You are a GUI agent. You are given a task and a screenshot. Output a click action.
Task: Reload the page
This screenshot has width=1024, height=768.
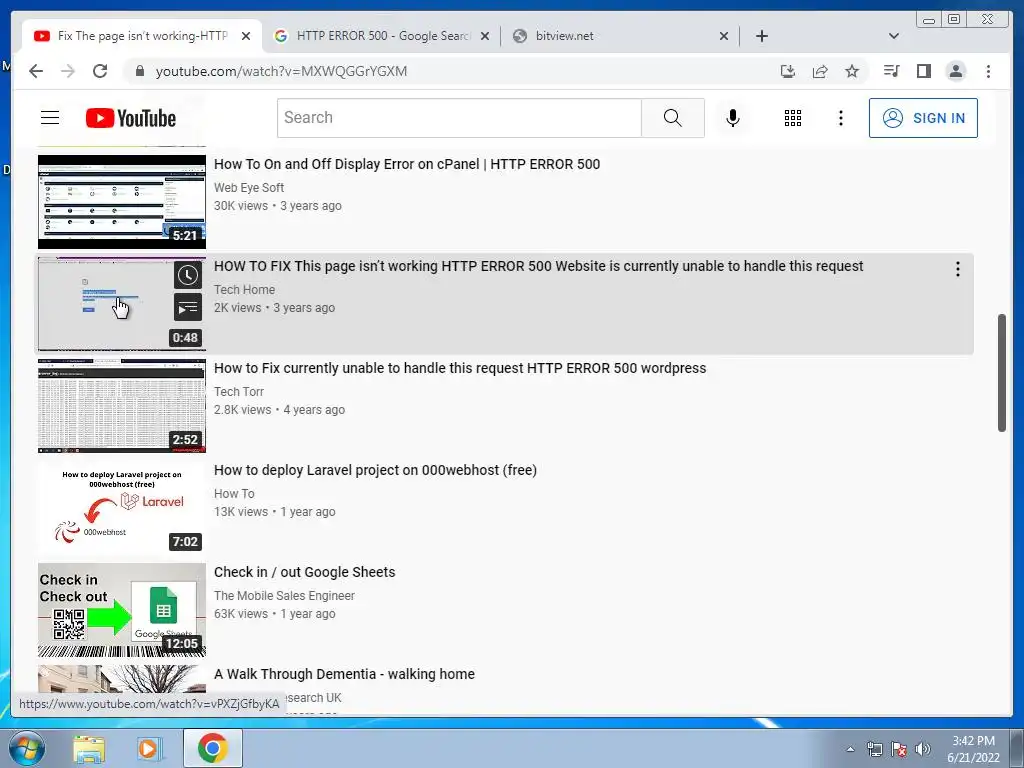(x=100, y=71)
